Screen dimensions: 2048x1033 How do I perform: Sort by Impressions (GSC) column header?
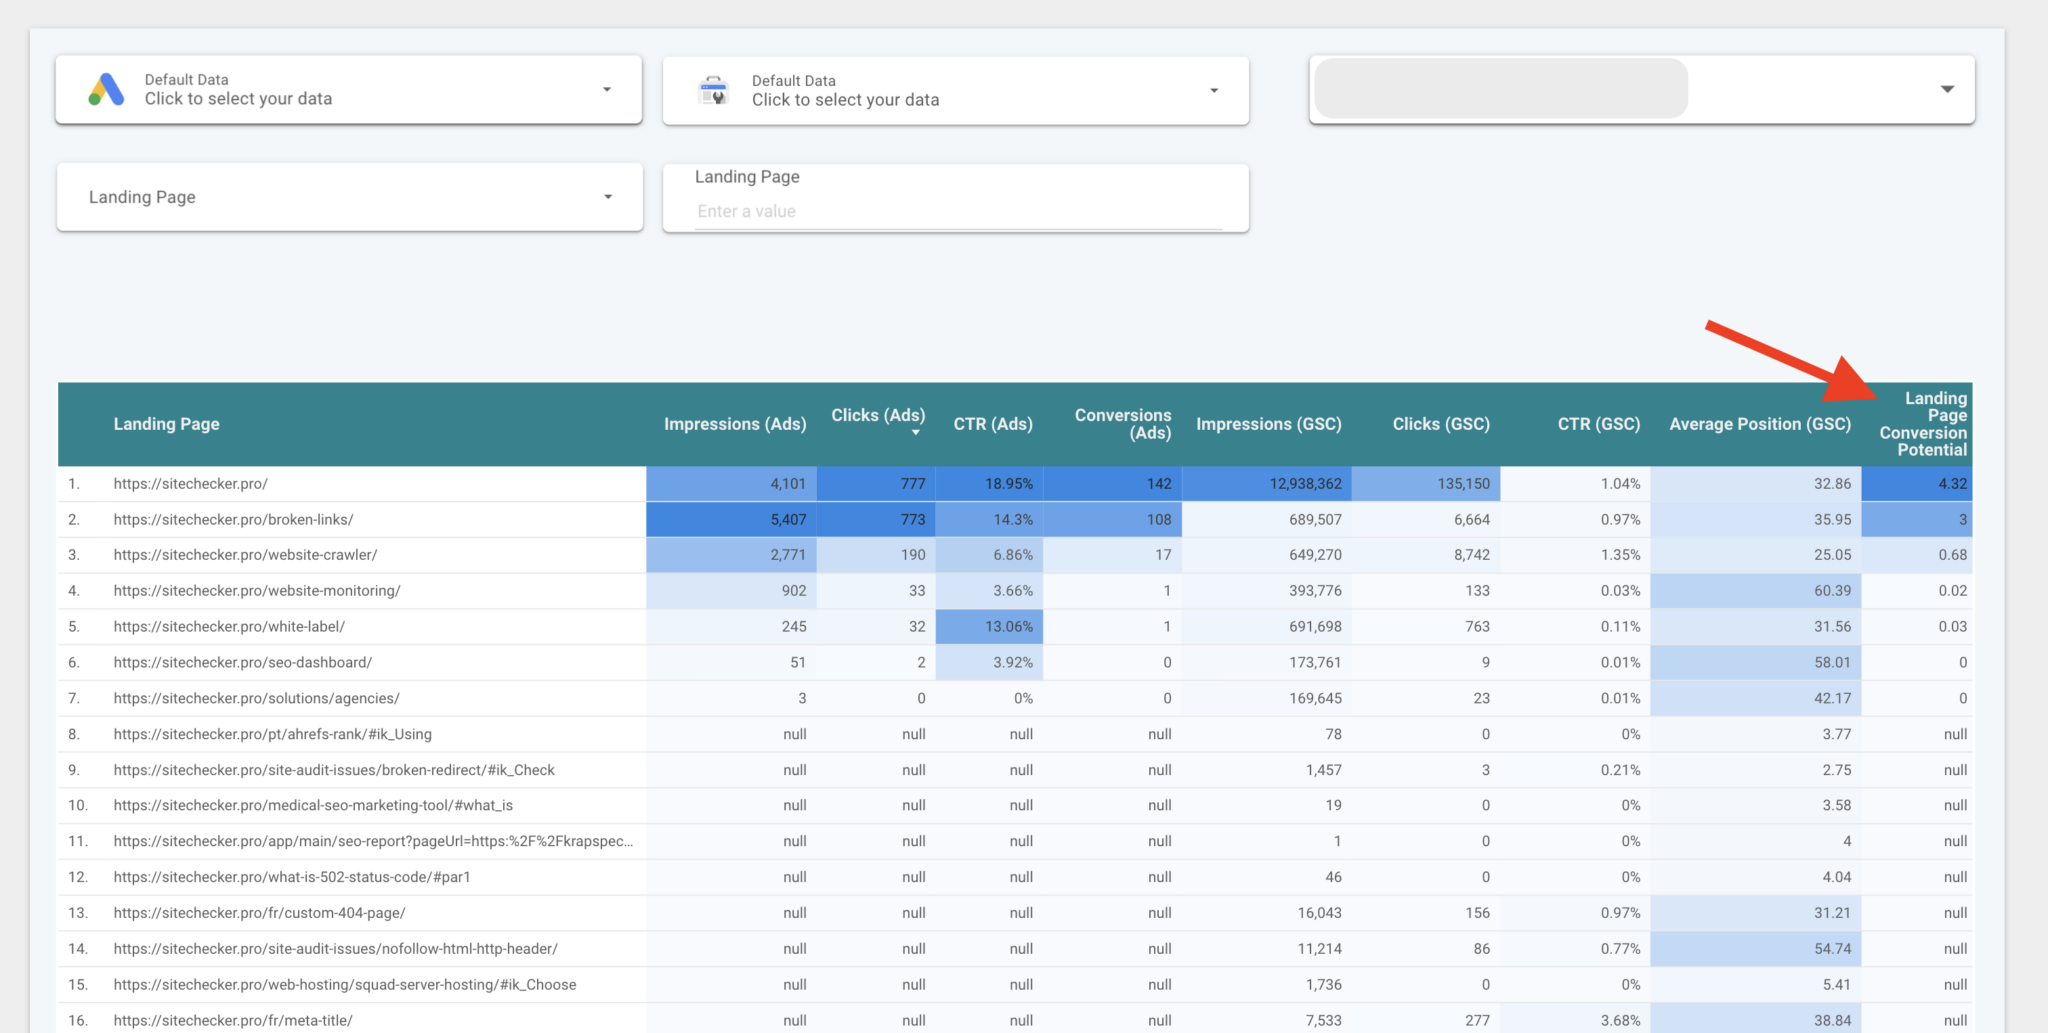pyautogui.click(x=1269, y=424)
